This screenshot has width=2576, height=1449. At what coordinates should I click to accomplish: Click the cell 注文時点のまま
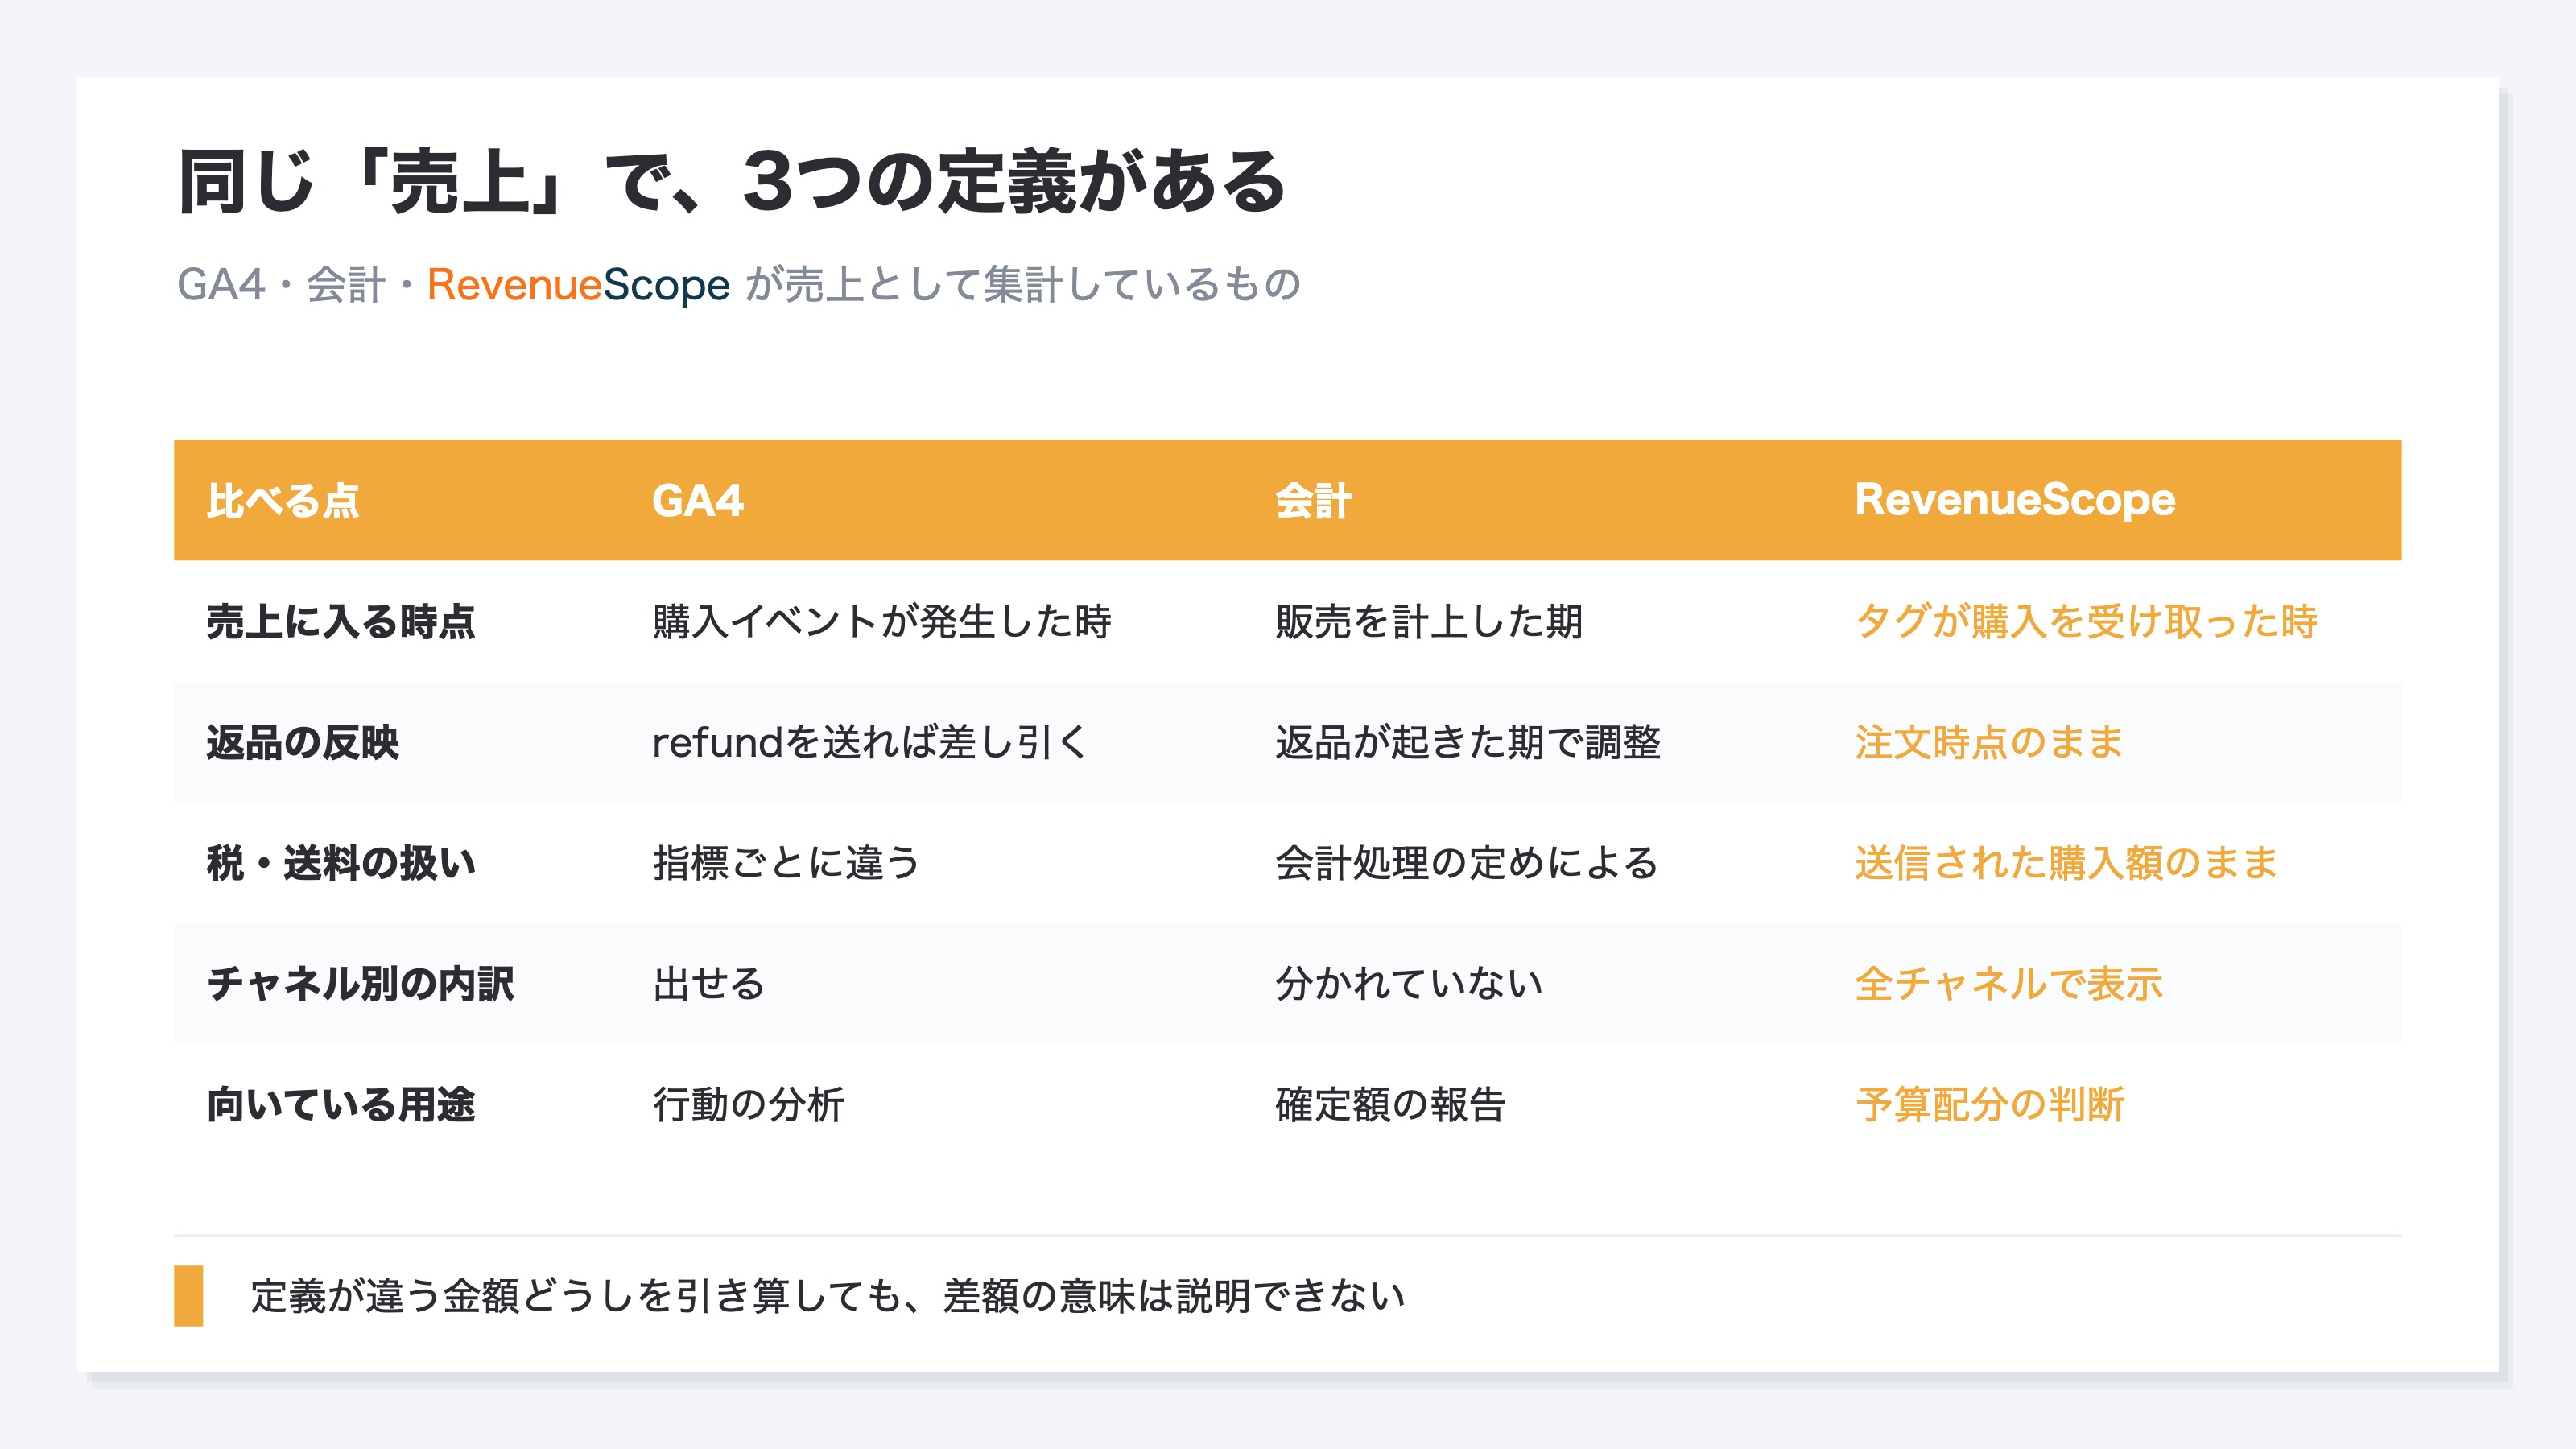click(1989, 742)
